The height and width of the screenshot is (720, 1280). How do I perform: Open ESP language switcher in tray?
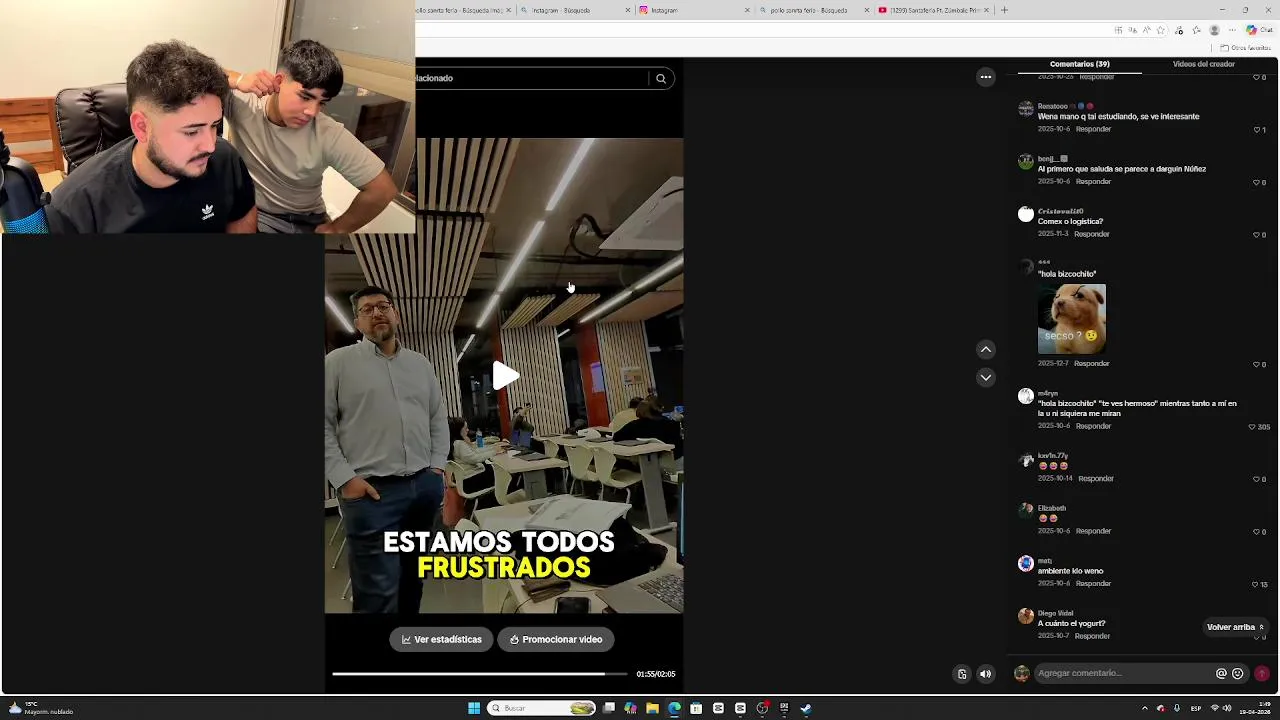tap(1196, 708)
